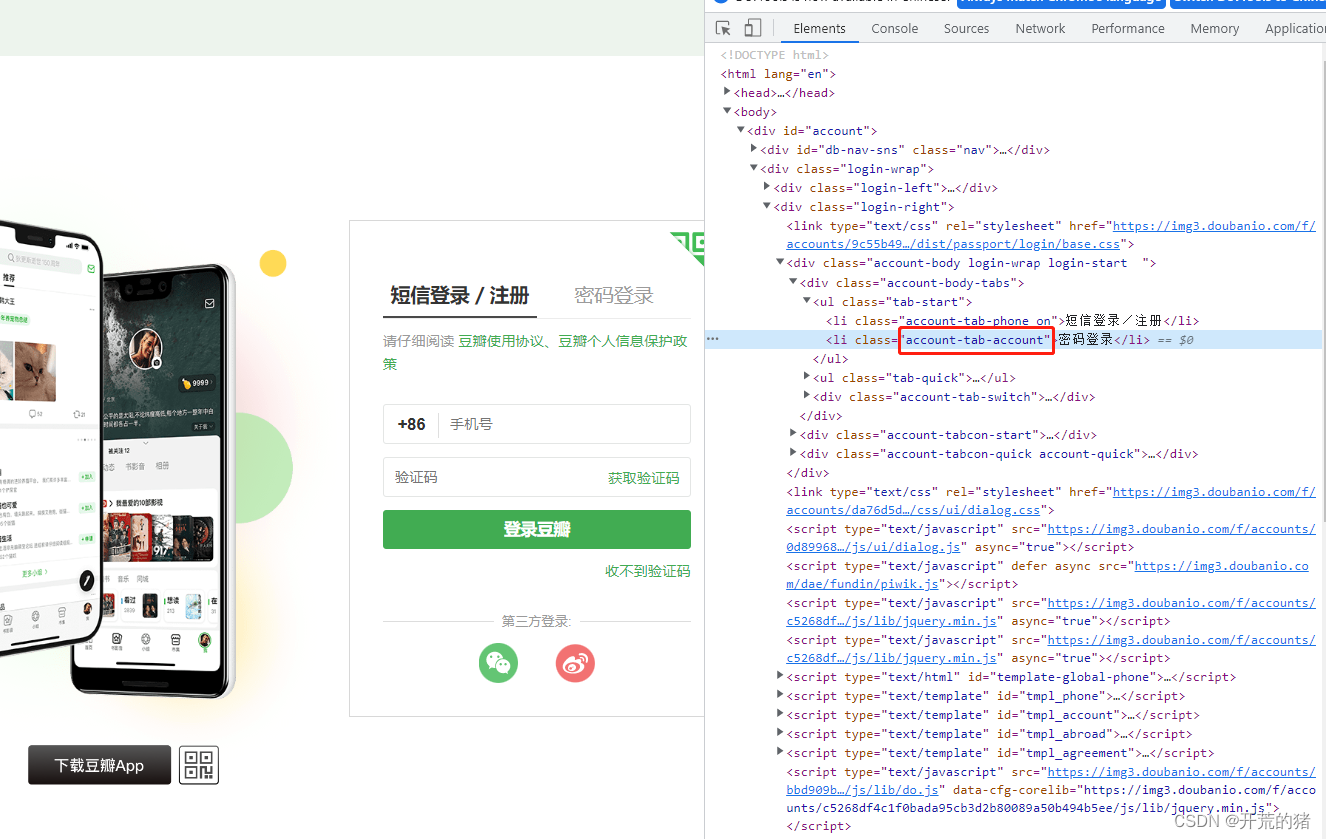1326x839 pixels.
Task: Expand the head element node
Action: (728, 93)
